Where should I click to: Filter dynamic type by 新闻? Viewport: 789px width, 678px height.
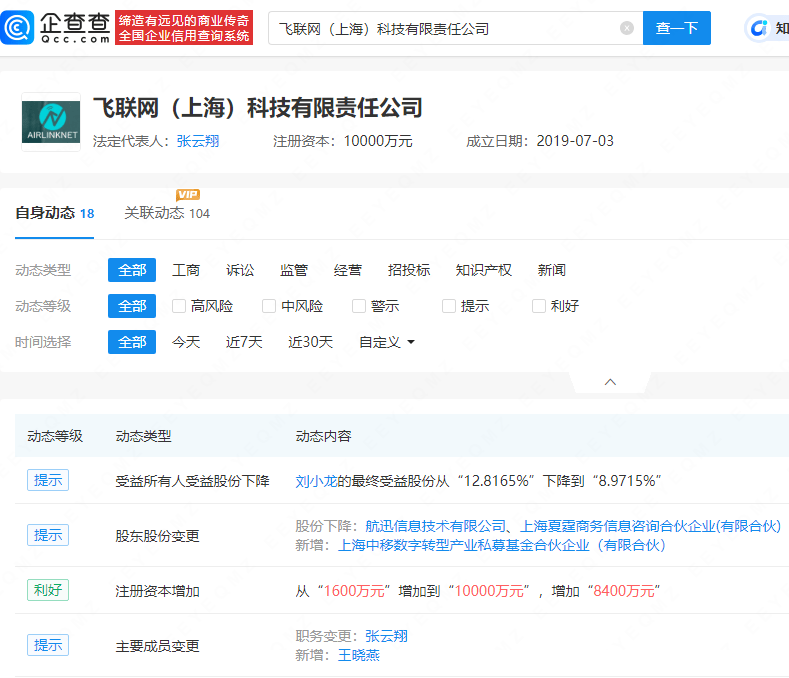[551, 270]
